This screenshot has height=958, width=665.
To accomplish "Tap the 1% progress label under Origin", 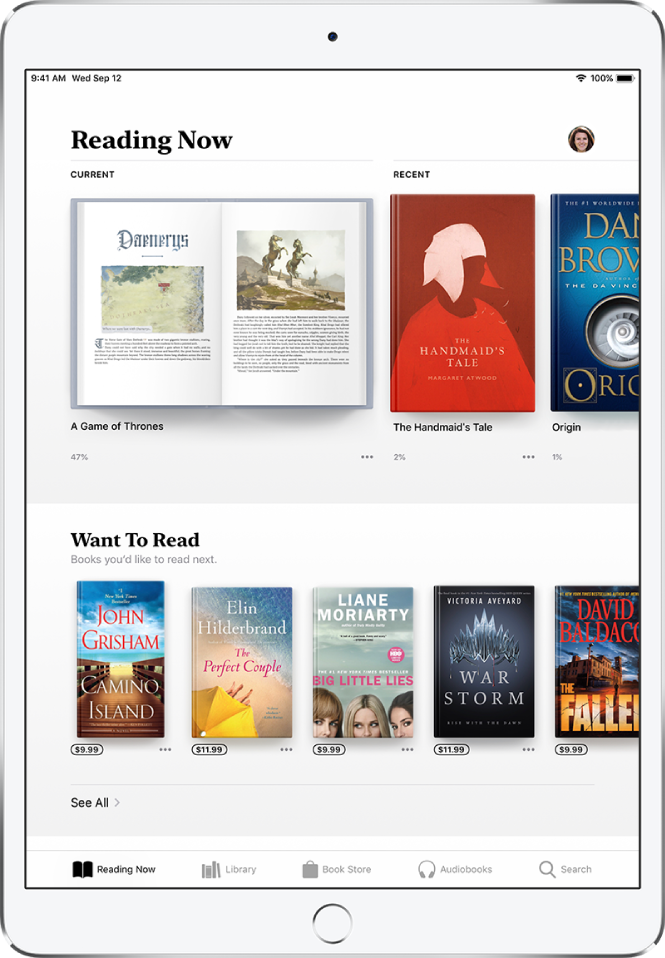I will (x=557, y=457).
